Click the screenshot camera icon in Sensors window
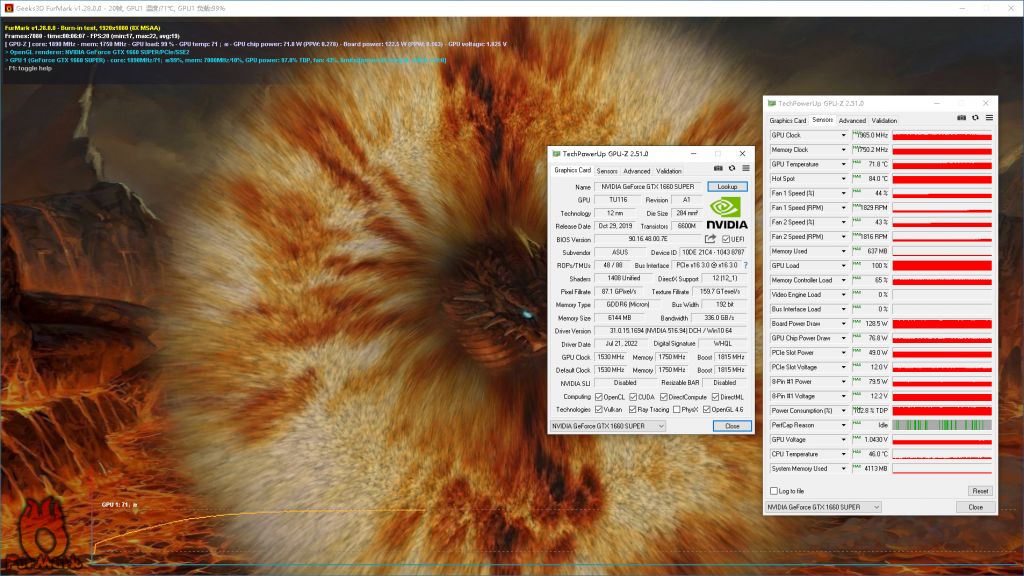The height and width of the screenshot is (576, 1024). point(961,119)
